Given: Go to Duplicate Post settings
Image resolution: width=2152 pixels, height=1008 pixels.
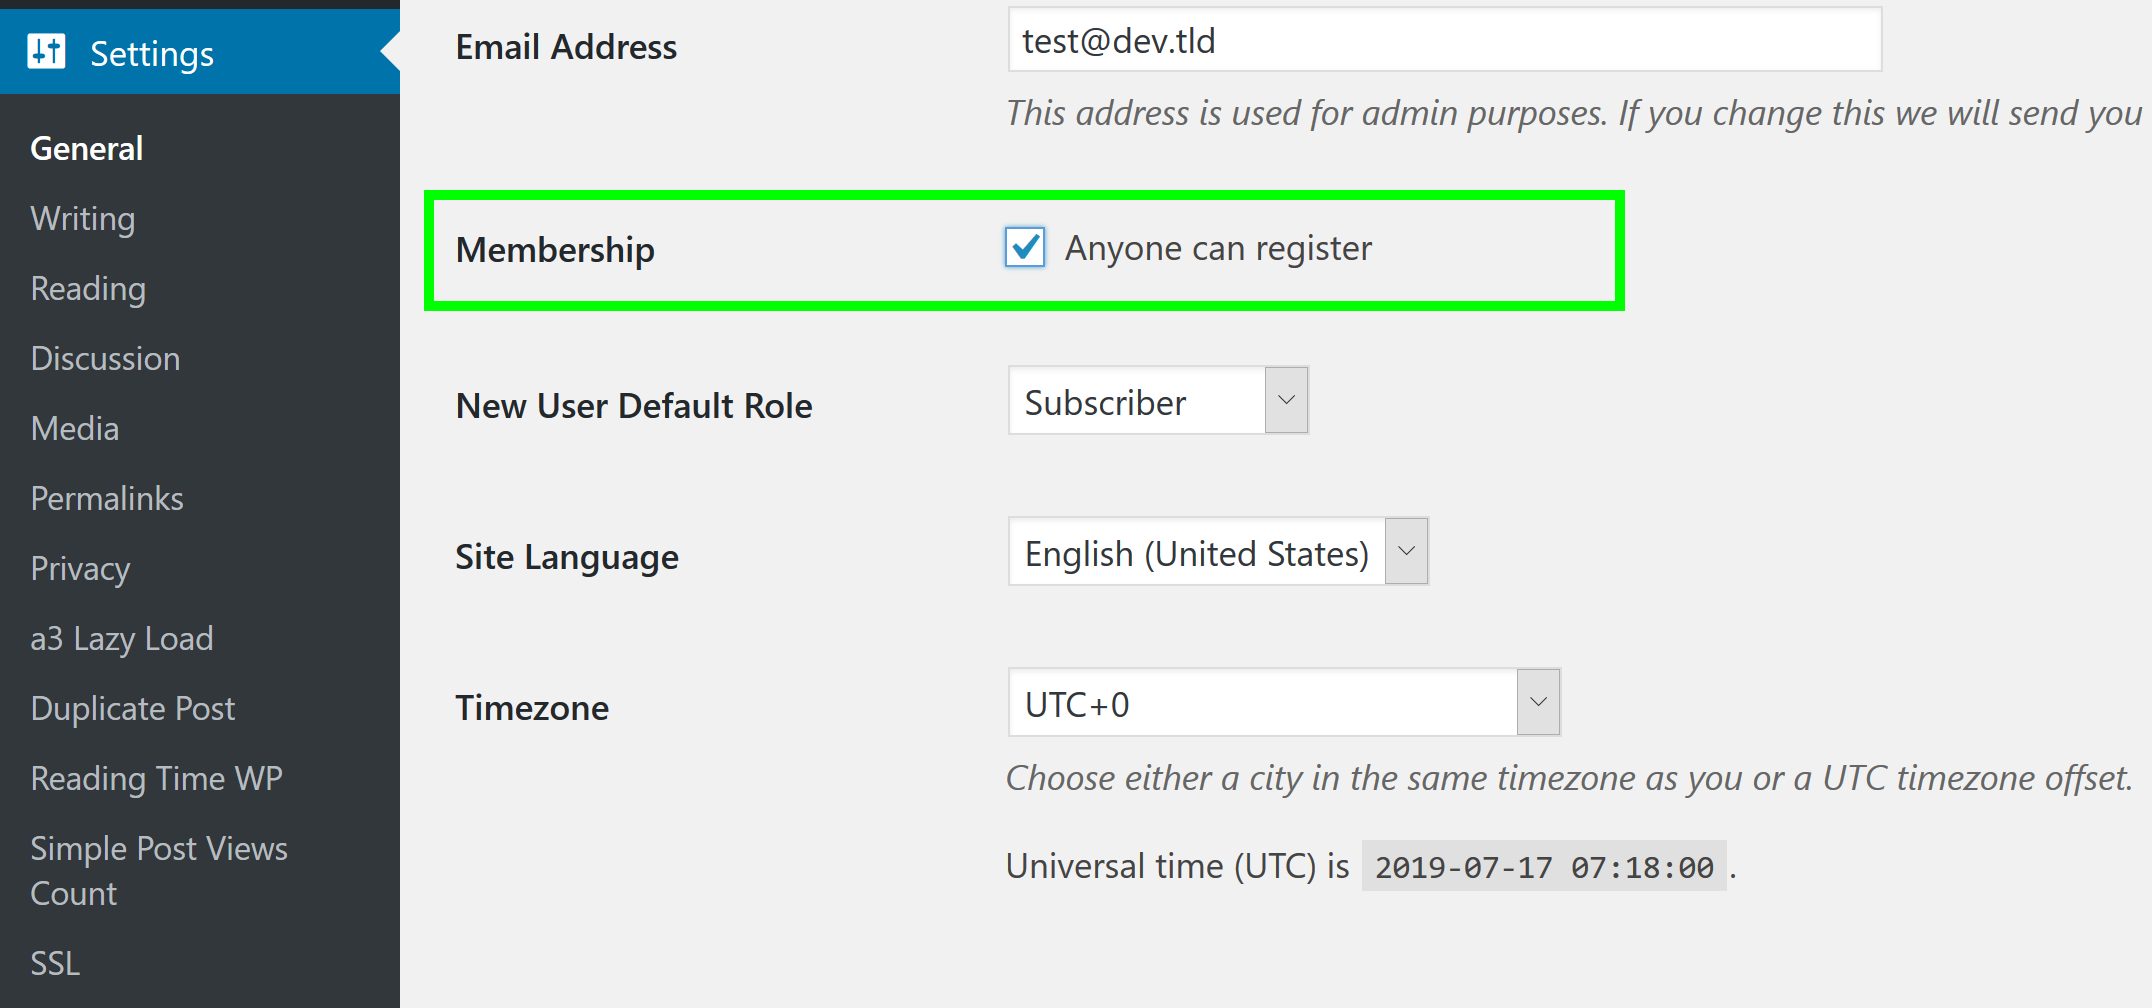Looking at the screenshot, I should (x=133, y=709).
